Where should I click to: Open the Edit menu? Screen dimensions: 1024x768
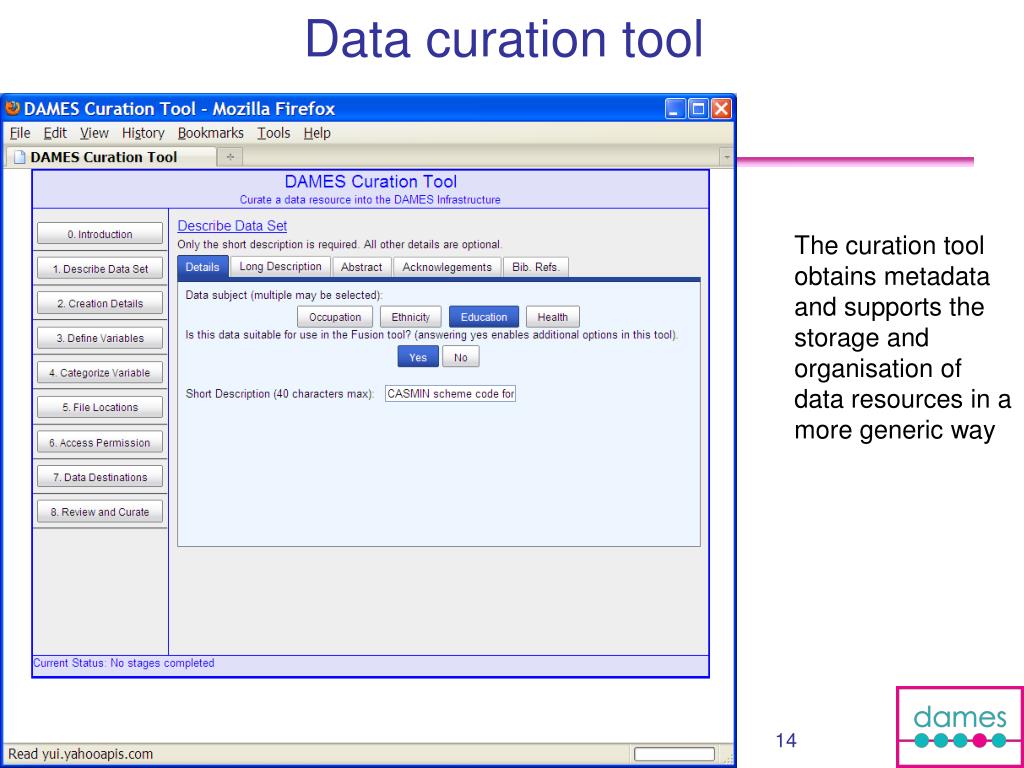tap(55, 133)
